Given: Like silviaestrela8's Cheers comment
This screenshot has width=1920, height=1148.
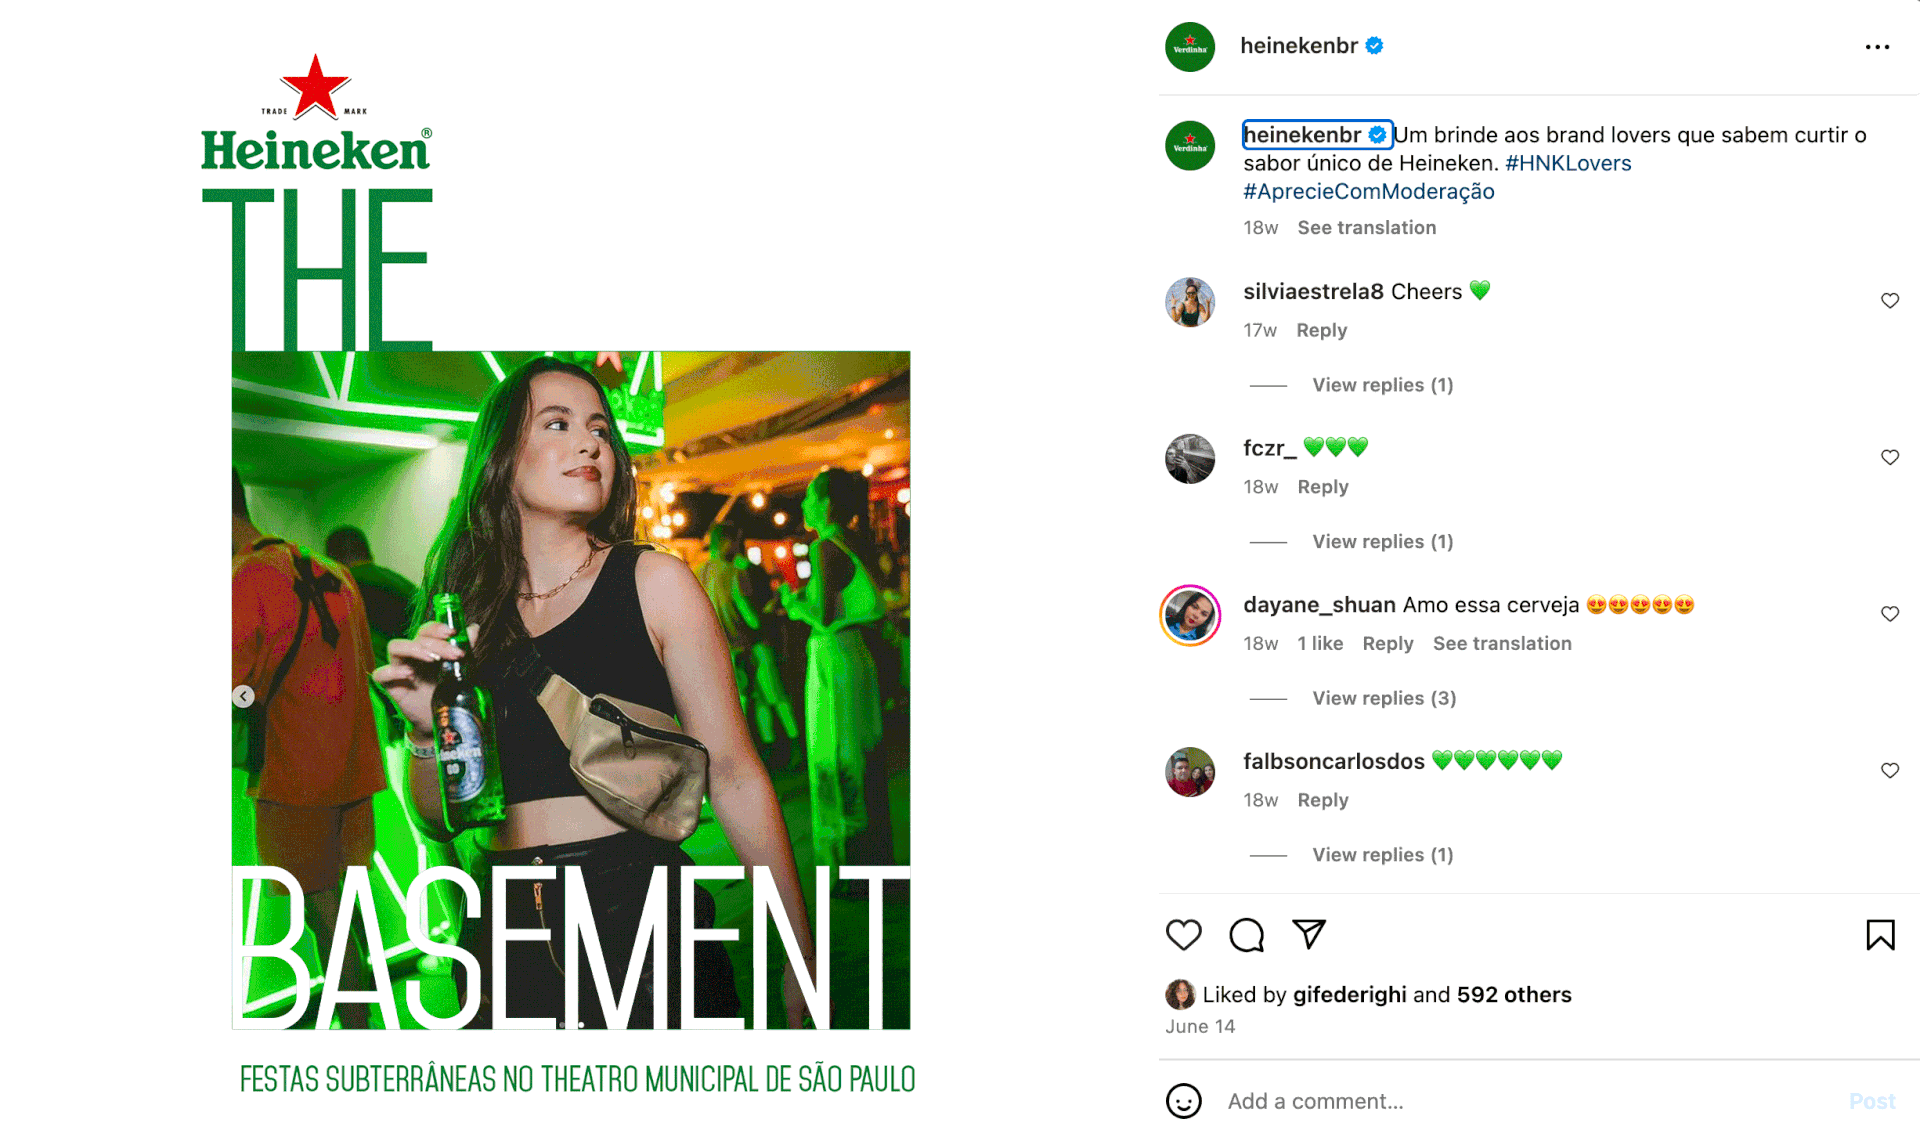Looking at the screenshot, I should 1890,301.
